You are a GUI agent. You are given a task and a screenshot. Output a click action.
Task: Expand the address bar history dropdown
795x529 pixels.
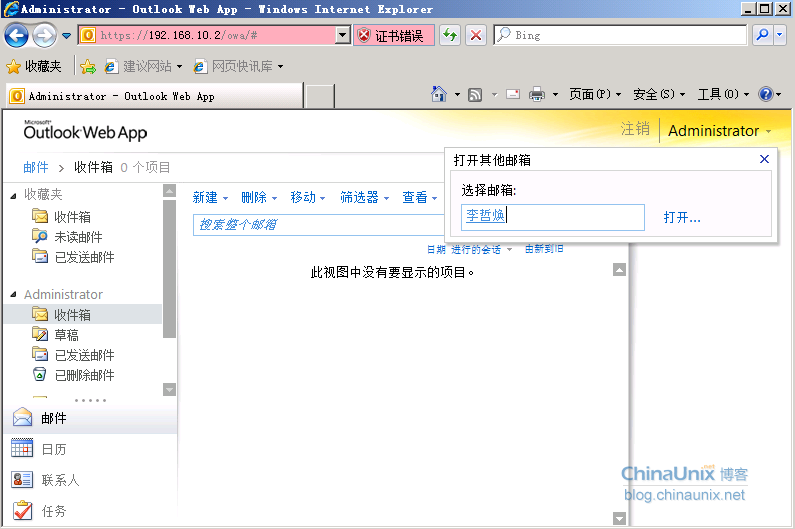pos(343,35)
